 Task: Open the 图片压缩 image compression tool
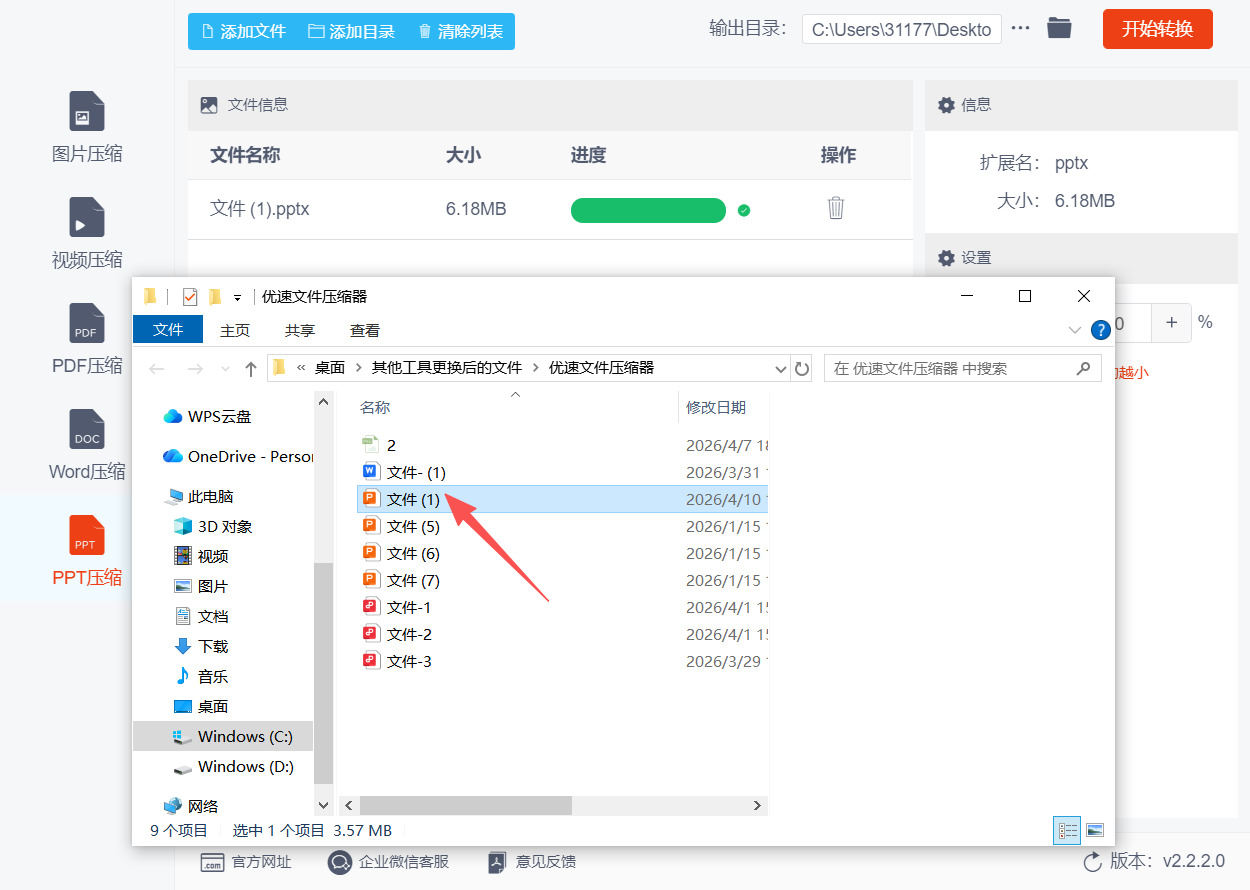[x=87, y=127]
